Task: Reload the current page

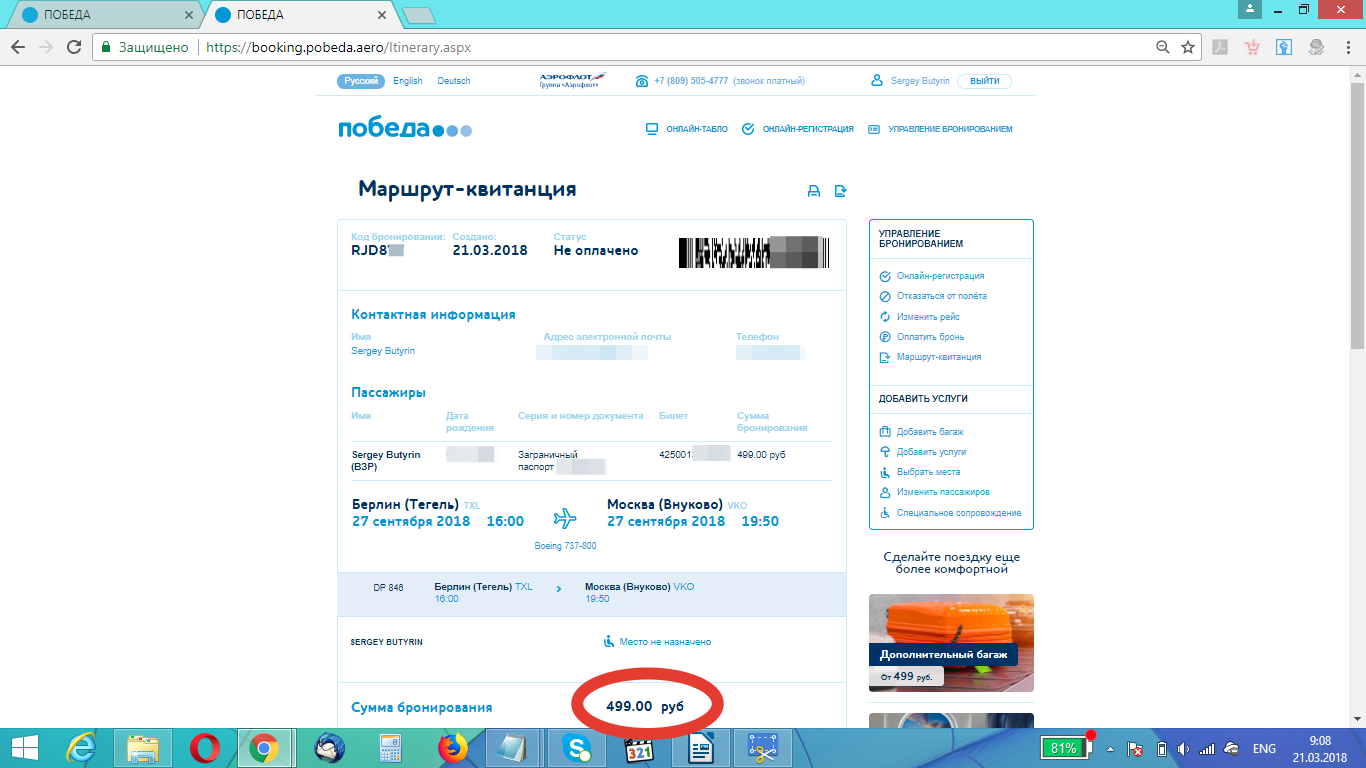Action: 73,47
